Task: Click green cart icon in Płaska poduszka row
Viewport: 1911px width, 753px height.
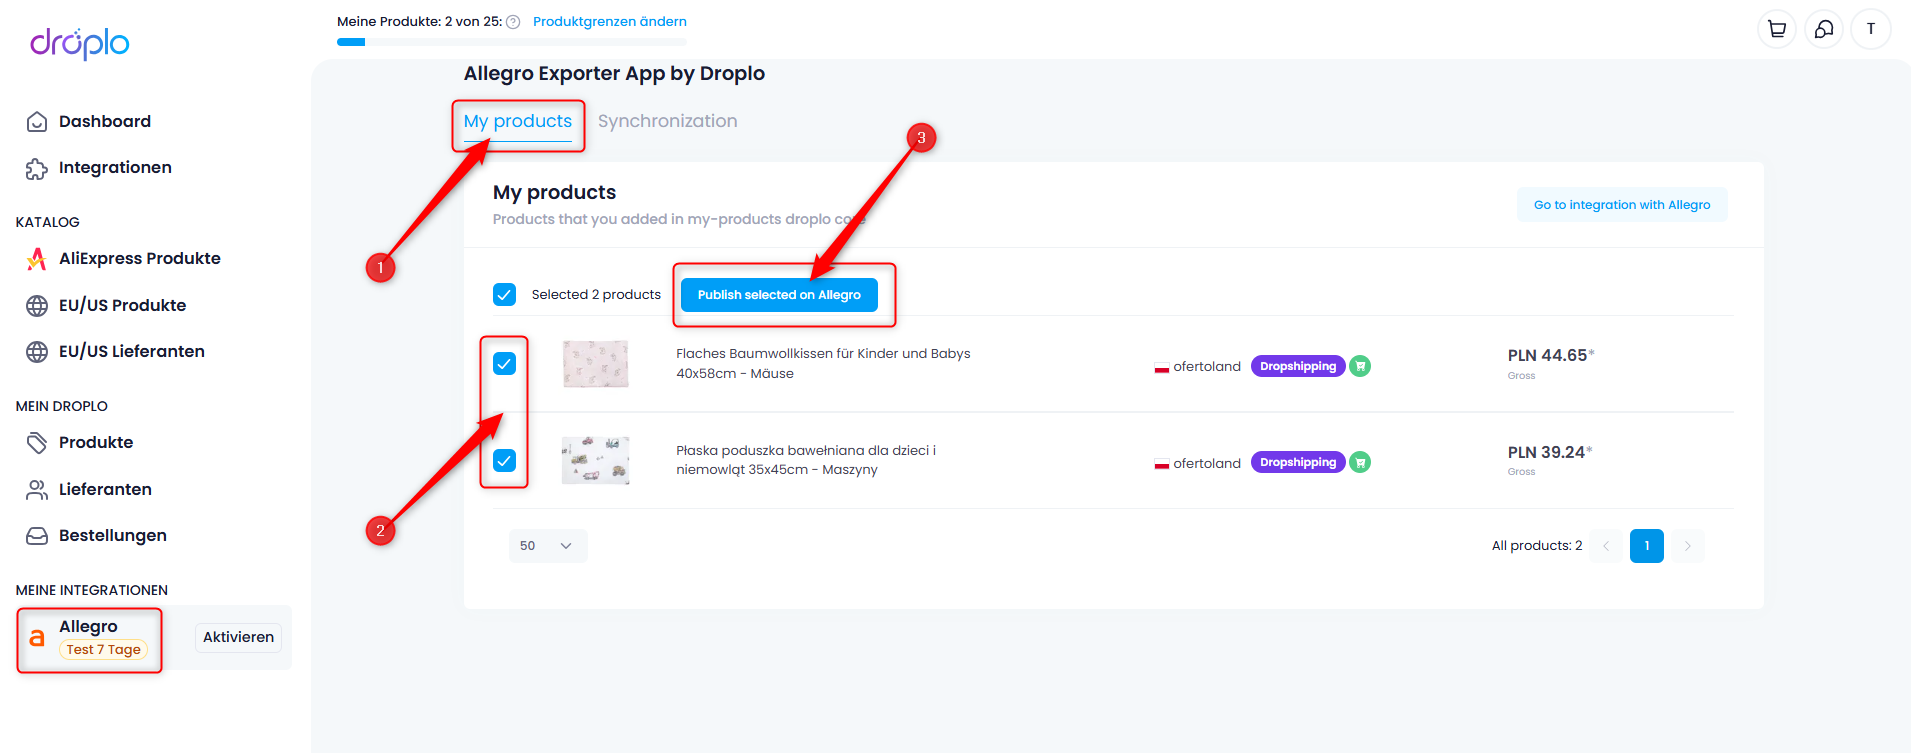Action: point(1360,462)
